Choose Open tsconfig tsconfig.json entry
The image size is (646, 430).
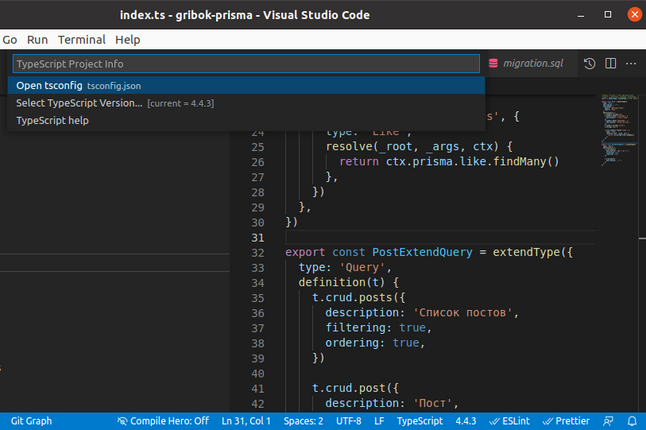pyautogui.click(x=246, y=85)
